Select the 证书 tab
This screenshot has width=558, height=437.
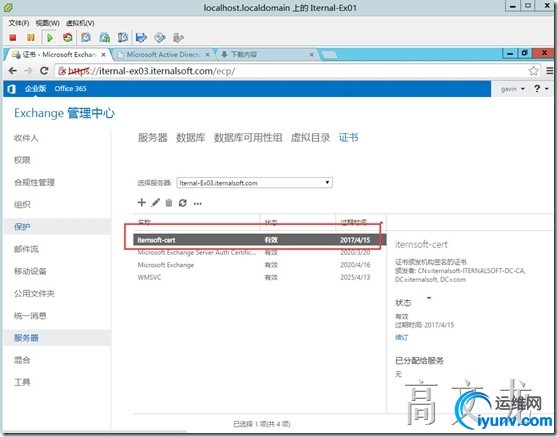point(348,138)
